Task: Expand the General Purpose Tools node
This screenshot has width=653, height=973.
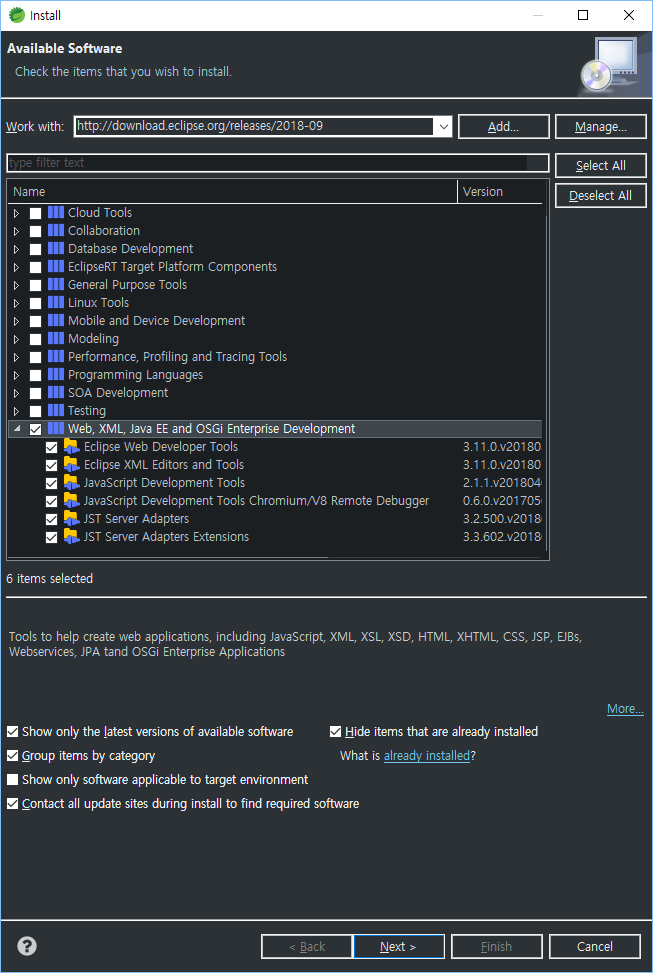Action: [17, 285]
